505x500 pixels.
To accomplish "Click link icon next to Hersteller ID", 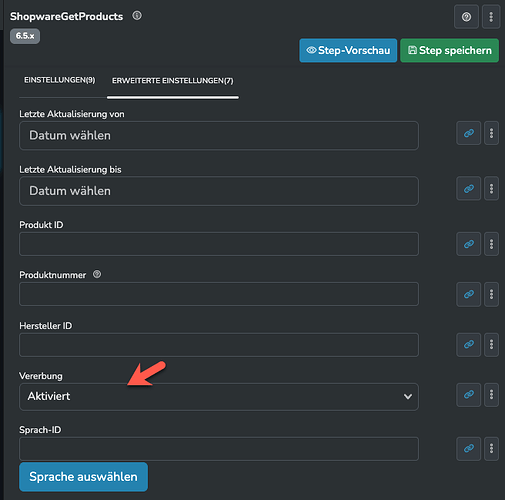I will pyautogui.click(x=469, y=344).
